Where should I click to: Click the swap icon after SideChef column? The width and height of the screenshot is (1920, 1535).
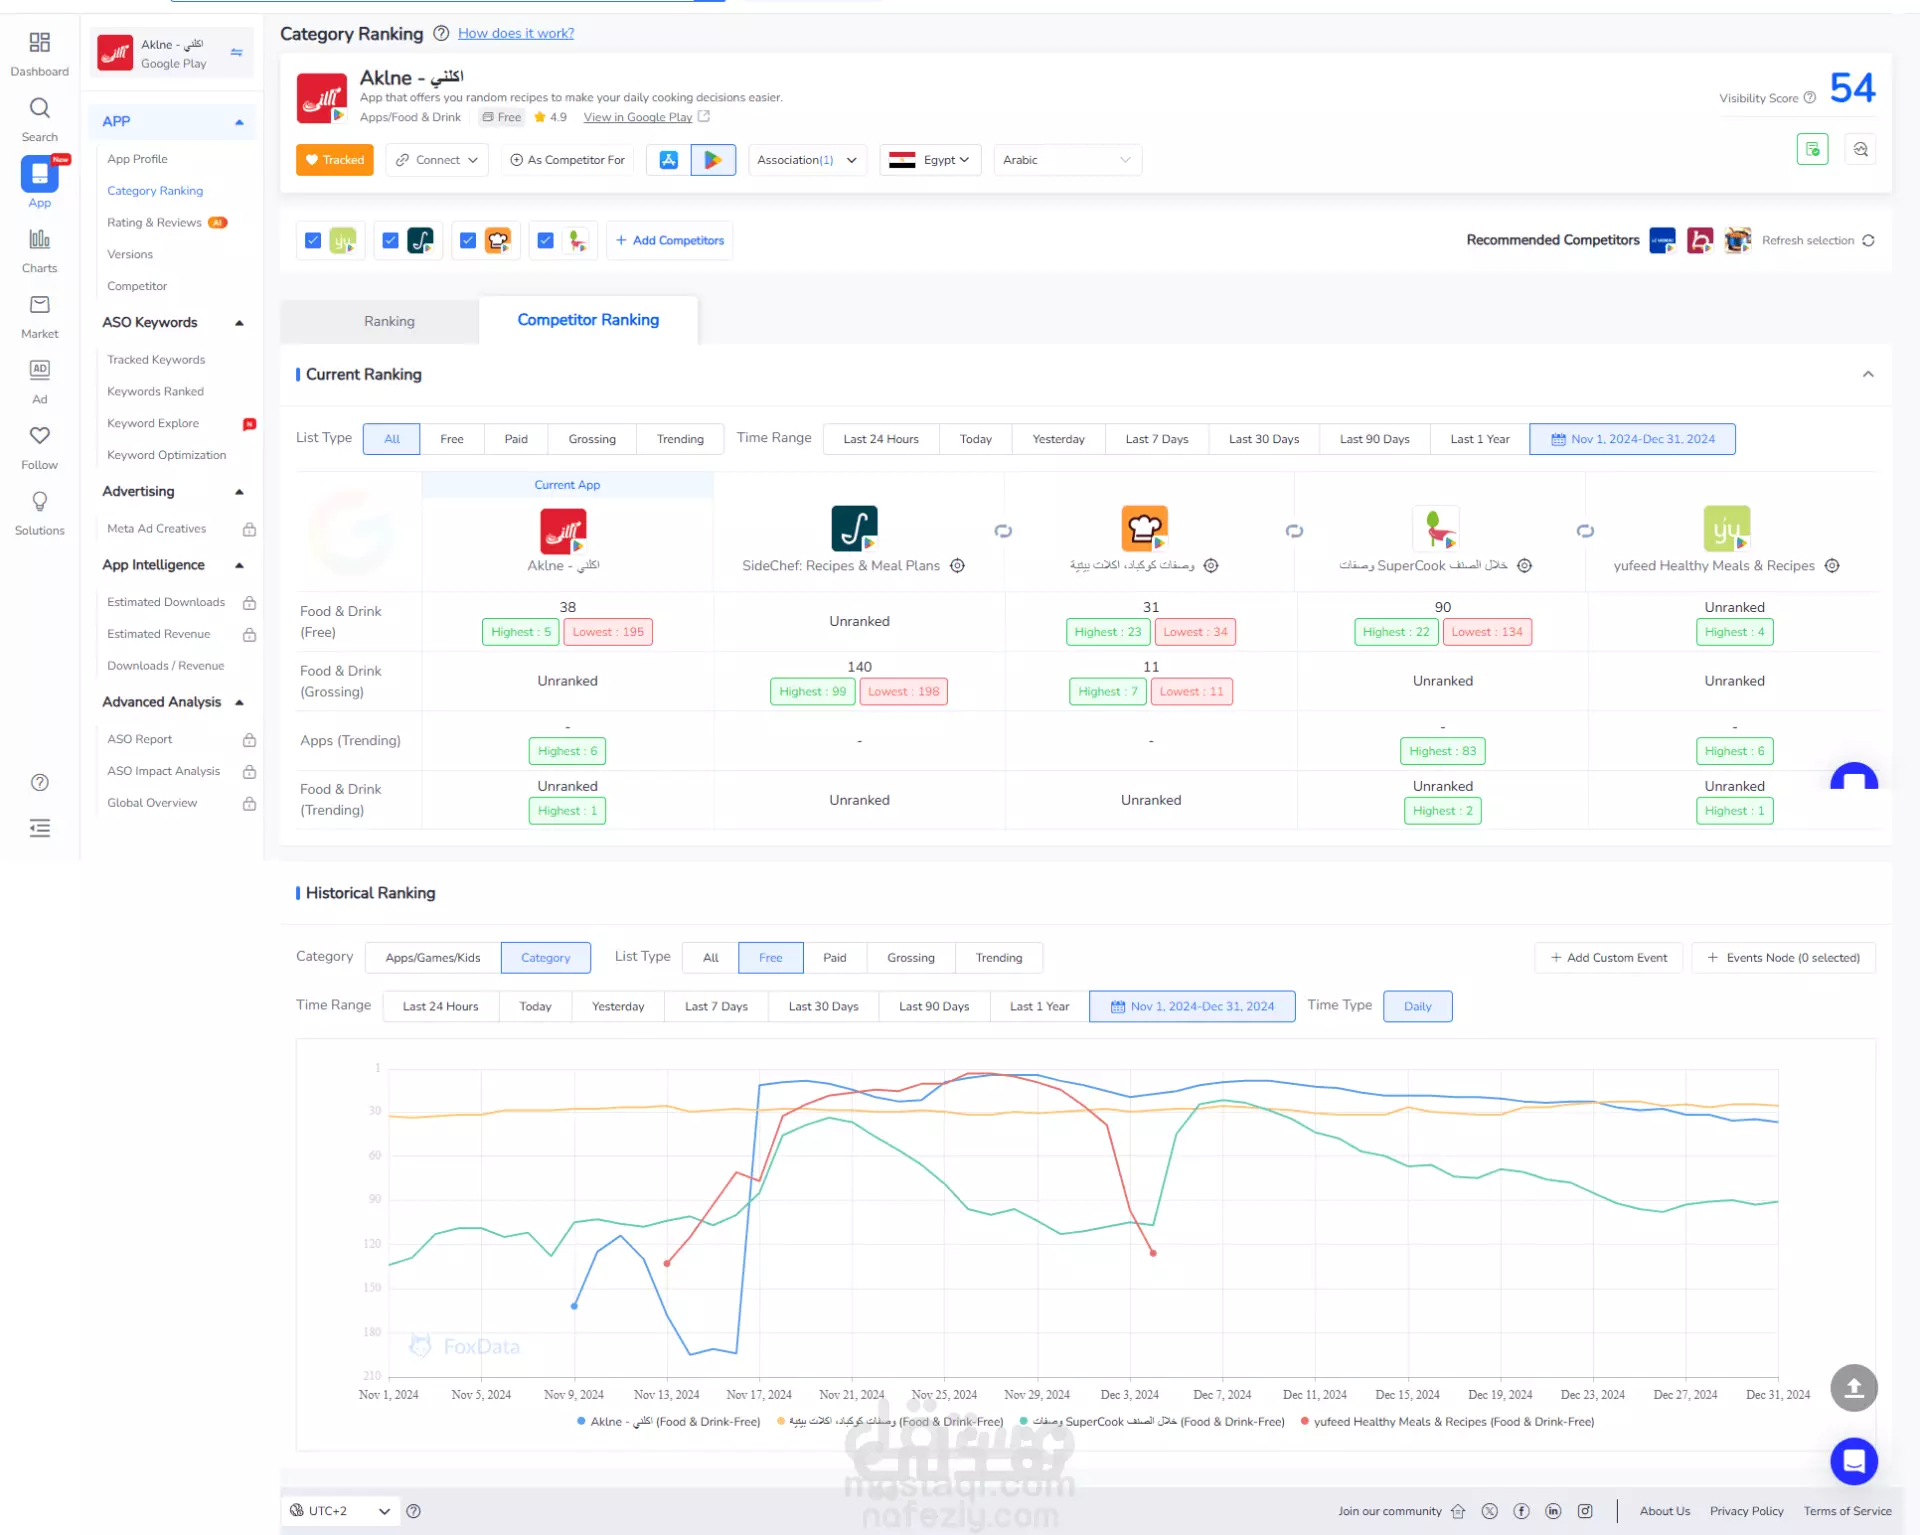point(1003,531)
